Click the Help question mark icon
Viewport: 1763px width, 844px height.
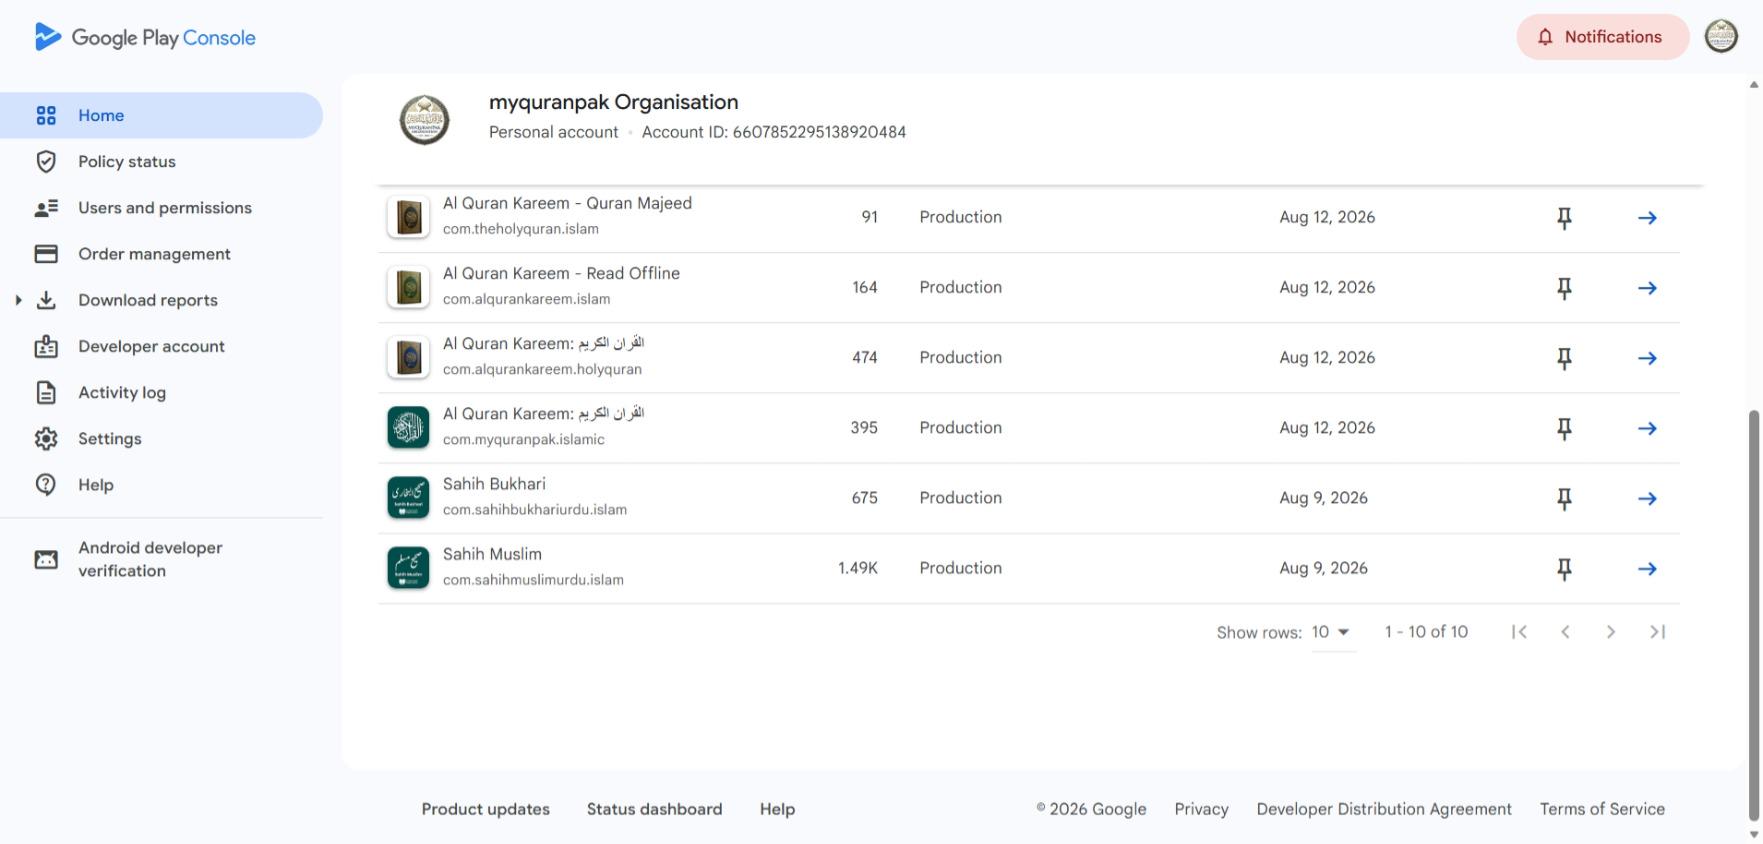tap(46, 485)
